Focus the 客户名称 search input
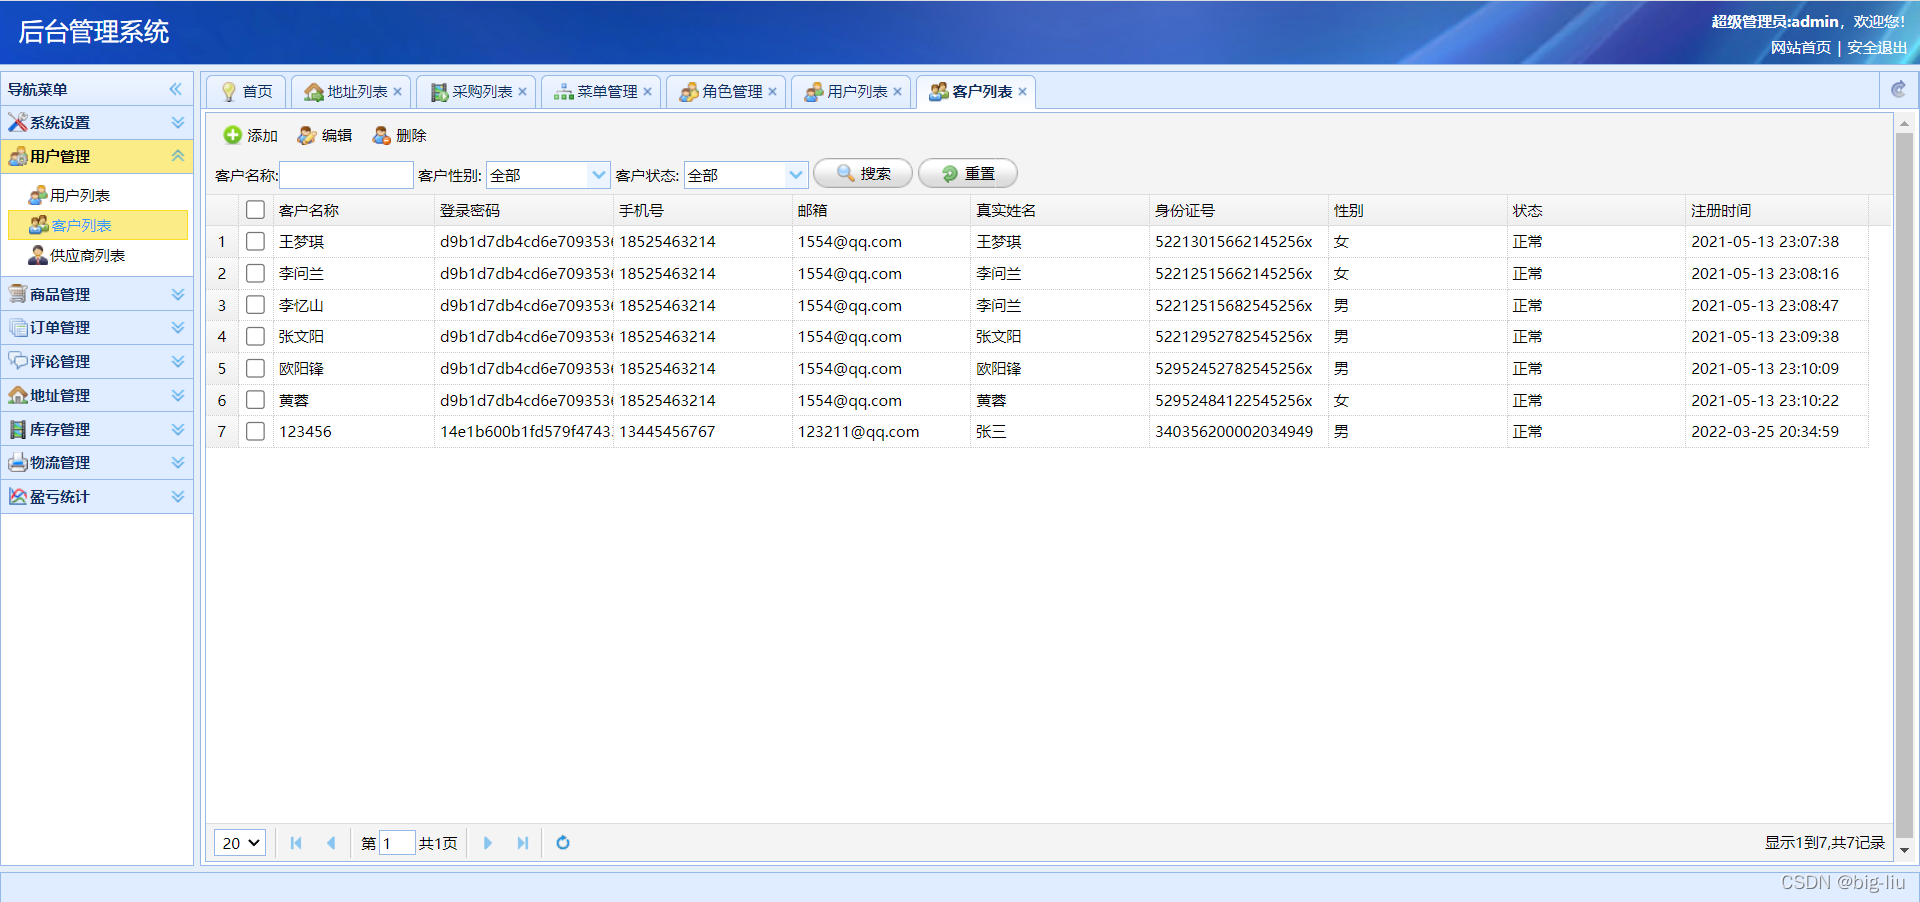The width and height of the screenshot is (1920, 902). 346,175
